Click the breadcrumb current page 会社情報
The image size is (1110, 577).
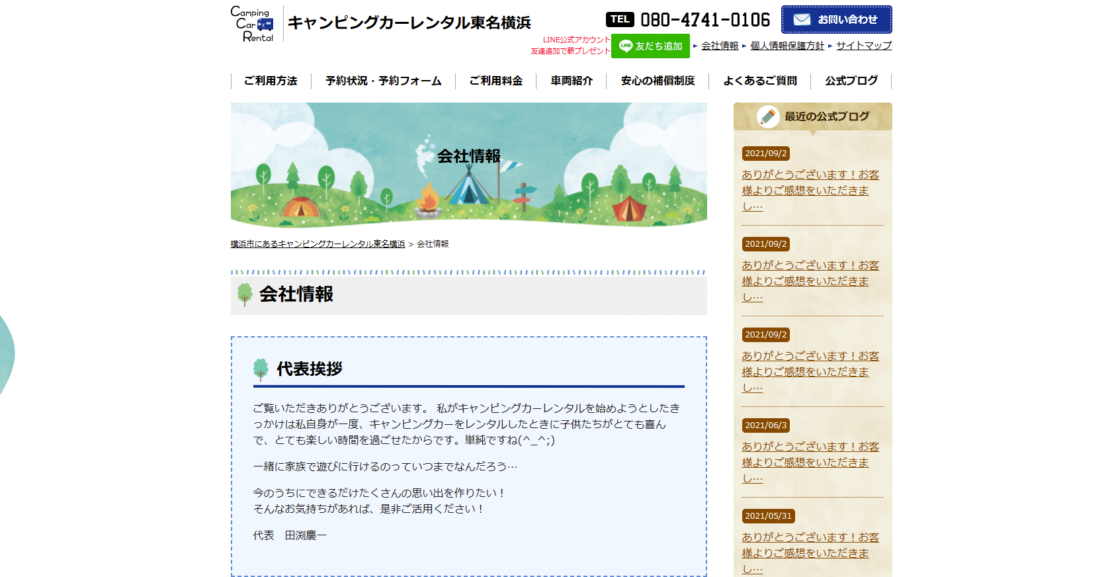coord(433,244)
